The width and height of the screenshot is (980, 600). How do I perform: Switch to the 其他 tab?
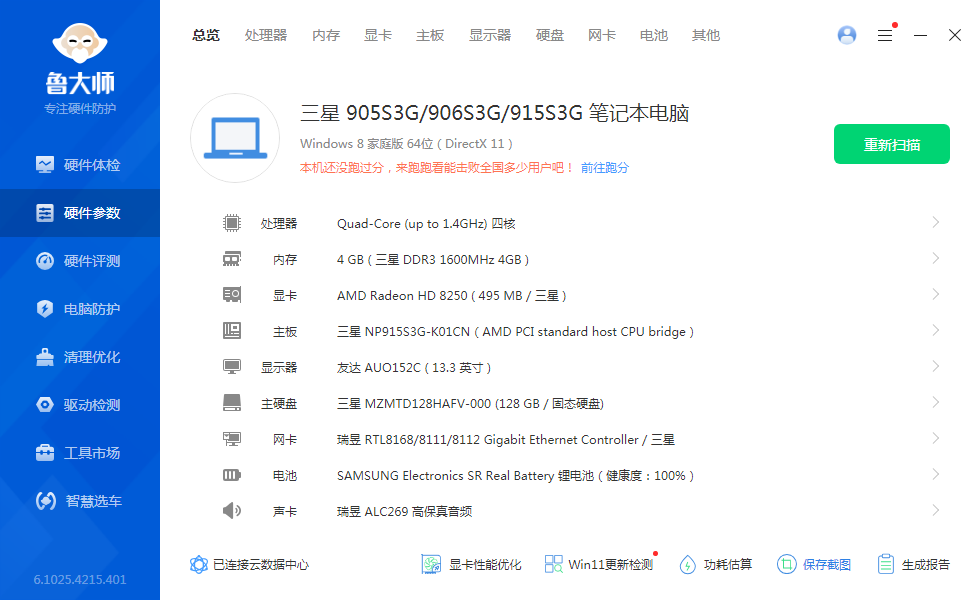click(706, 36)
